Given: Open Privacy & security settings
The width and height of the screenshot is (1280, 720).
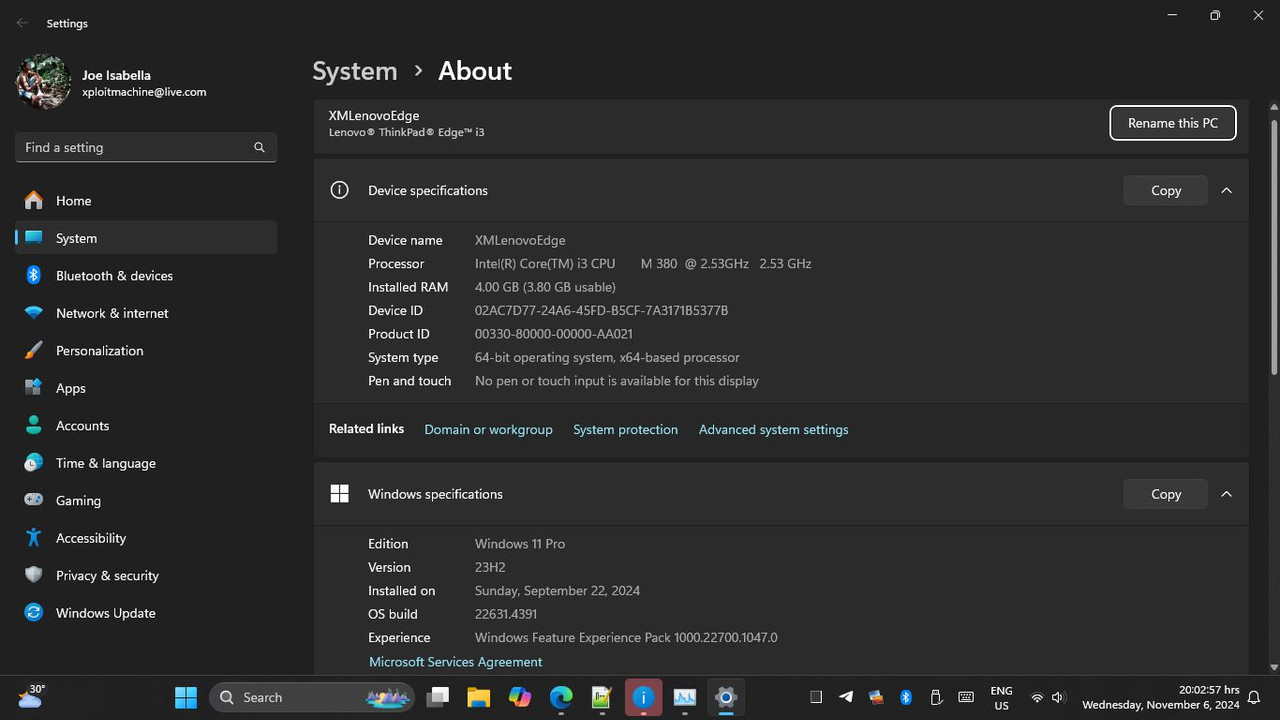Looking at the screenshot, I should pos(107,576).
